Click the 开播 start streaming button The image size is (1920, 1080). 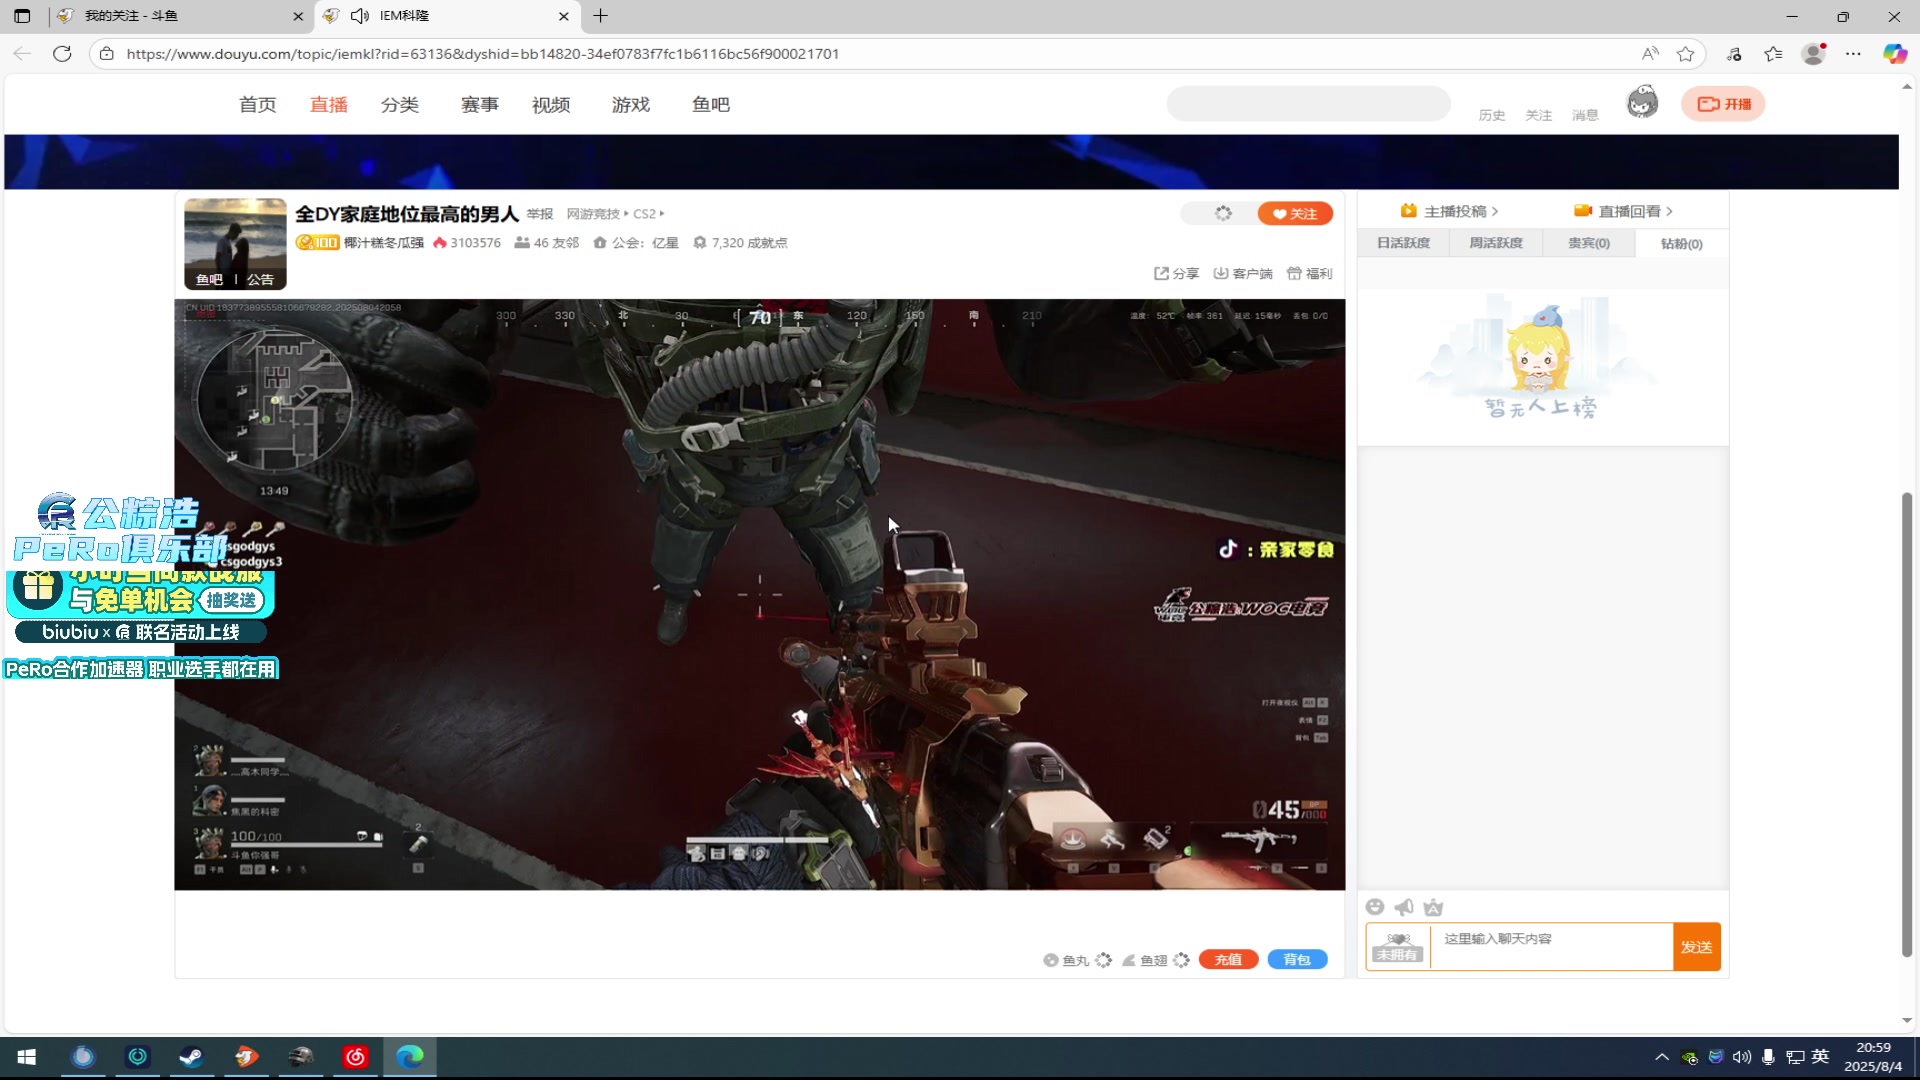[x=1723, y=103]
